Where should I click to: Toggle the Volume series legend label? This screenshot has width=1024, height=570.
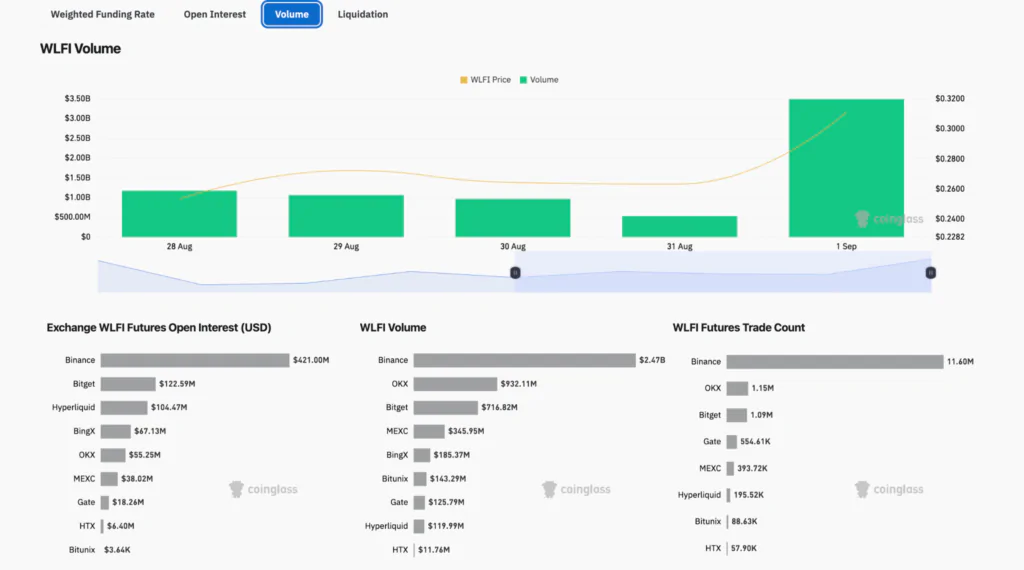click(x=544, y=80)
